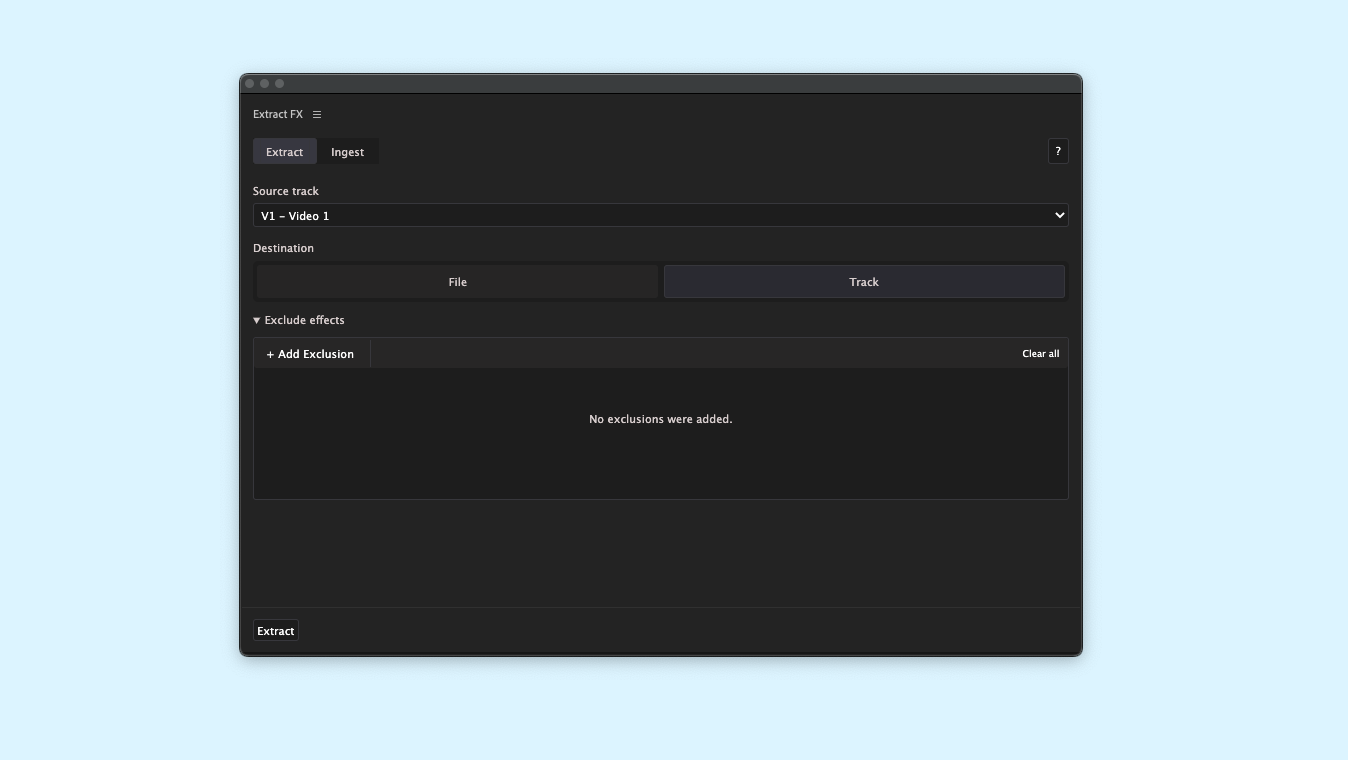Open the Extract FX panel hamburger menu
The image size is (1348, 760).
tap(317, 115)
